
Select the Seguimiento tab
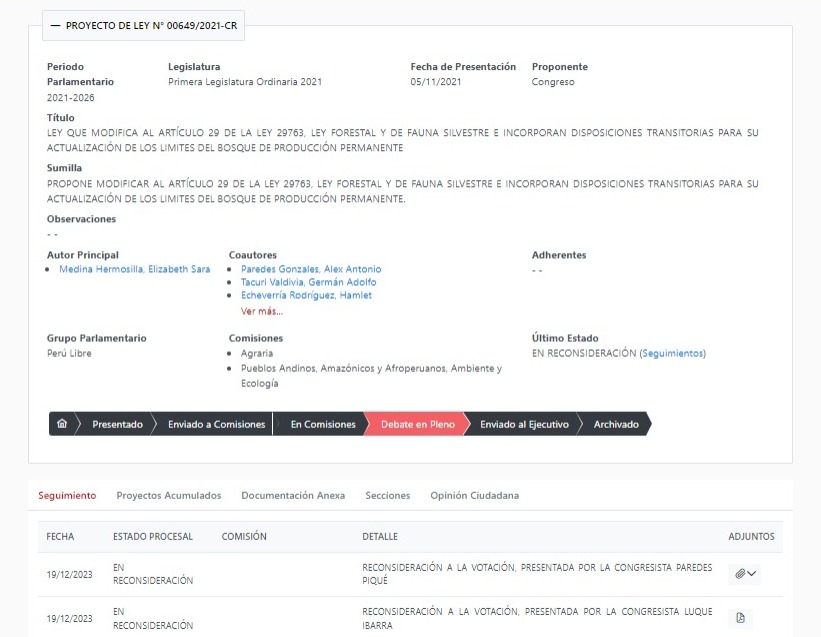(x=67, y=495)
